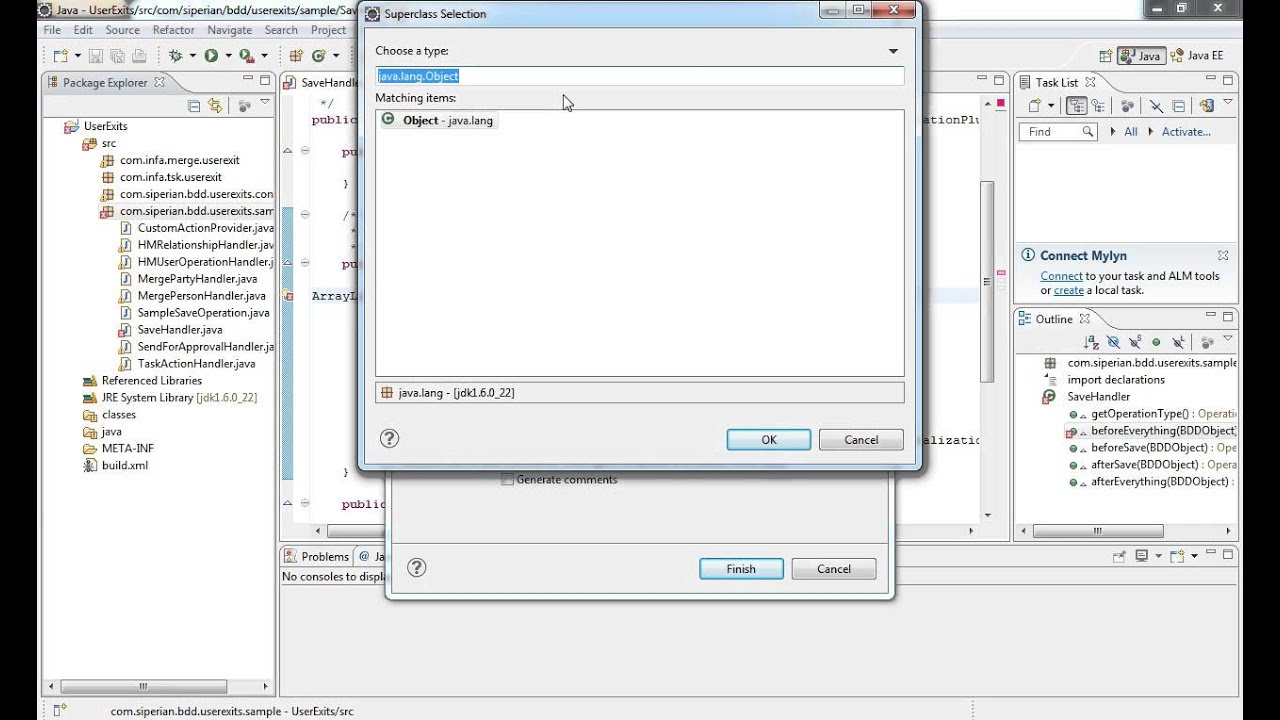Click the New wizard toolbar icon
This screenshot has height=720, width=1280.
click(x=61, y=56)
